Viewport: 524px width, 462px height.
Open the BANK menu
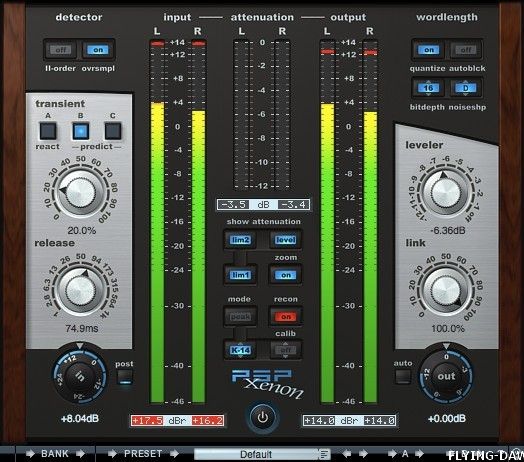point(55,454)
